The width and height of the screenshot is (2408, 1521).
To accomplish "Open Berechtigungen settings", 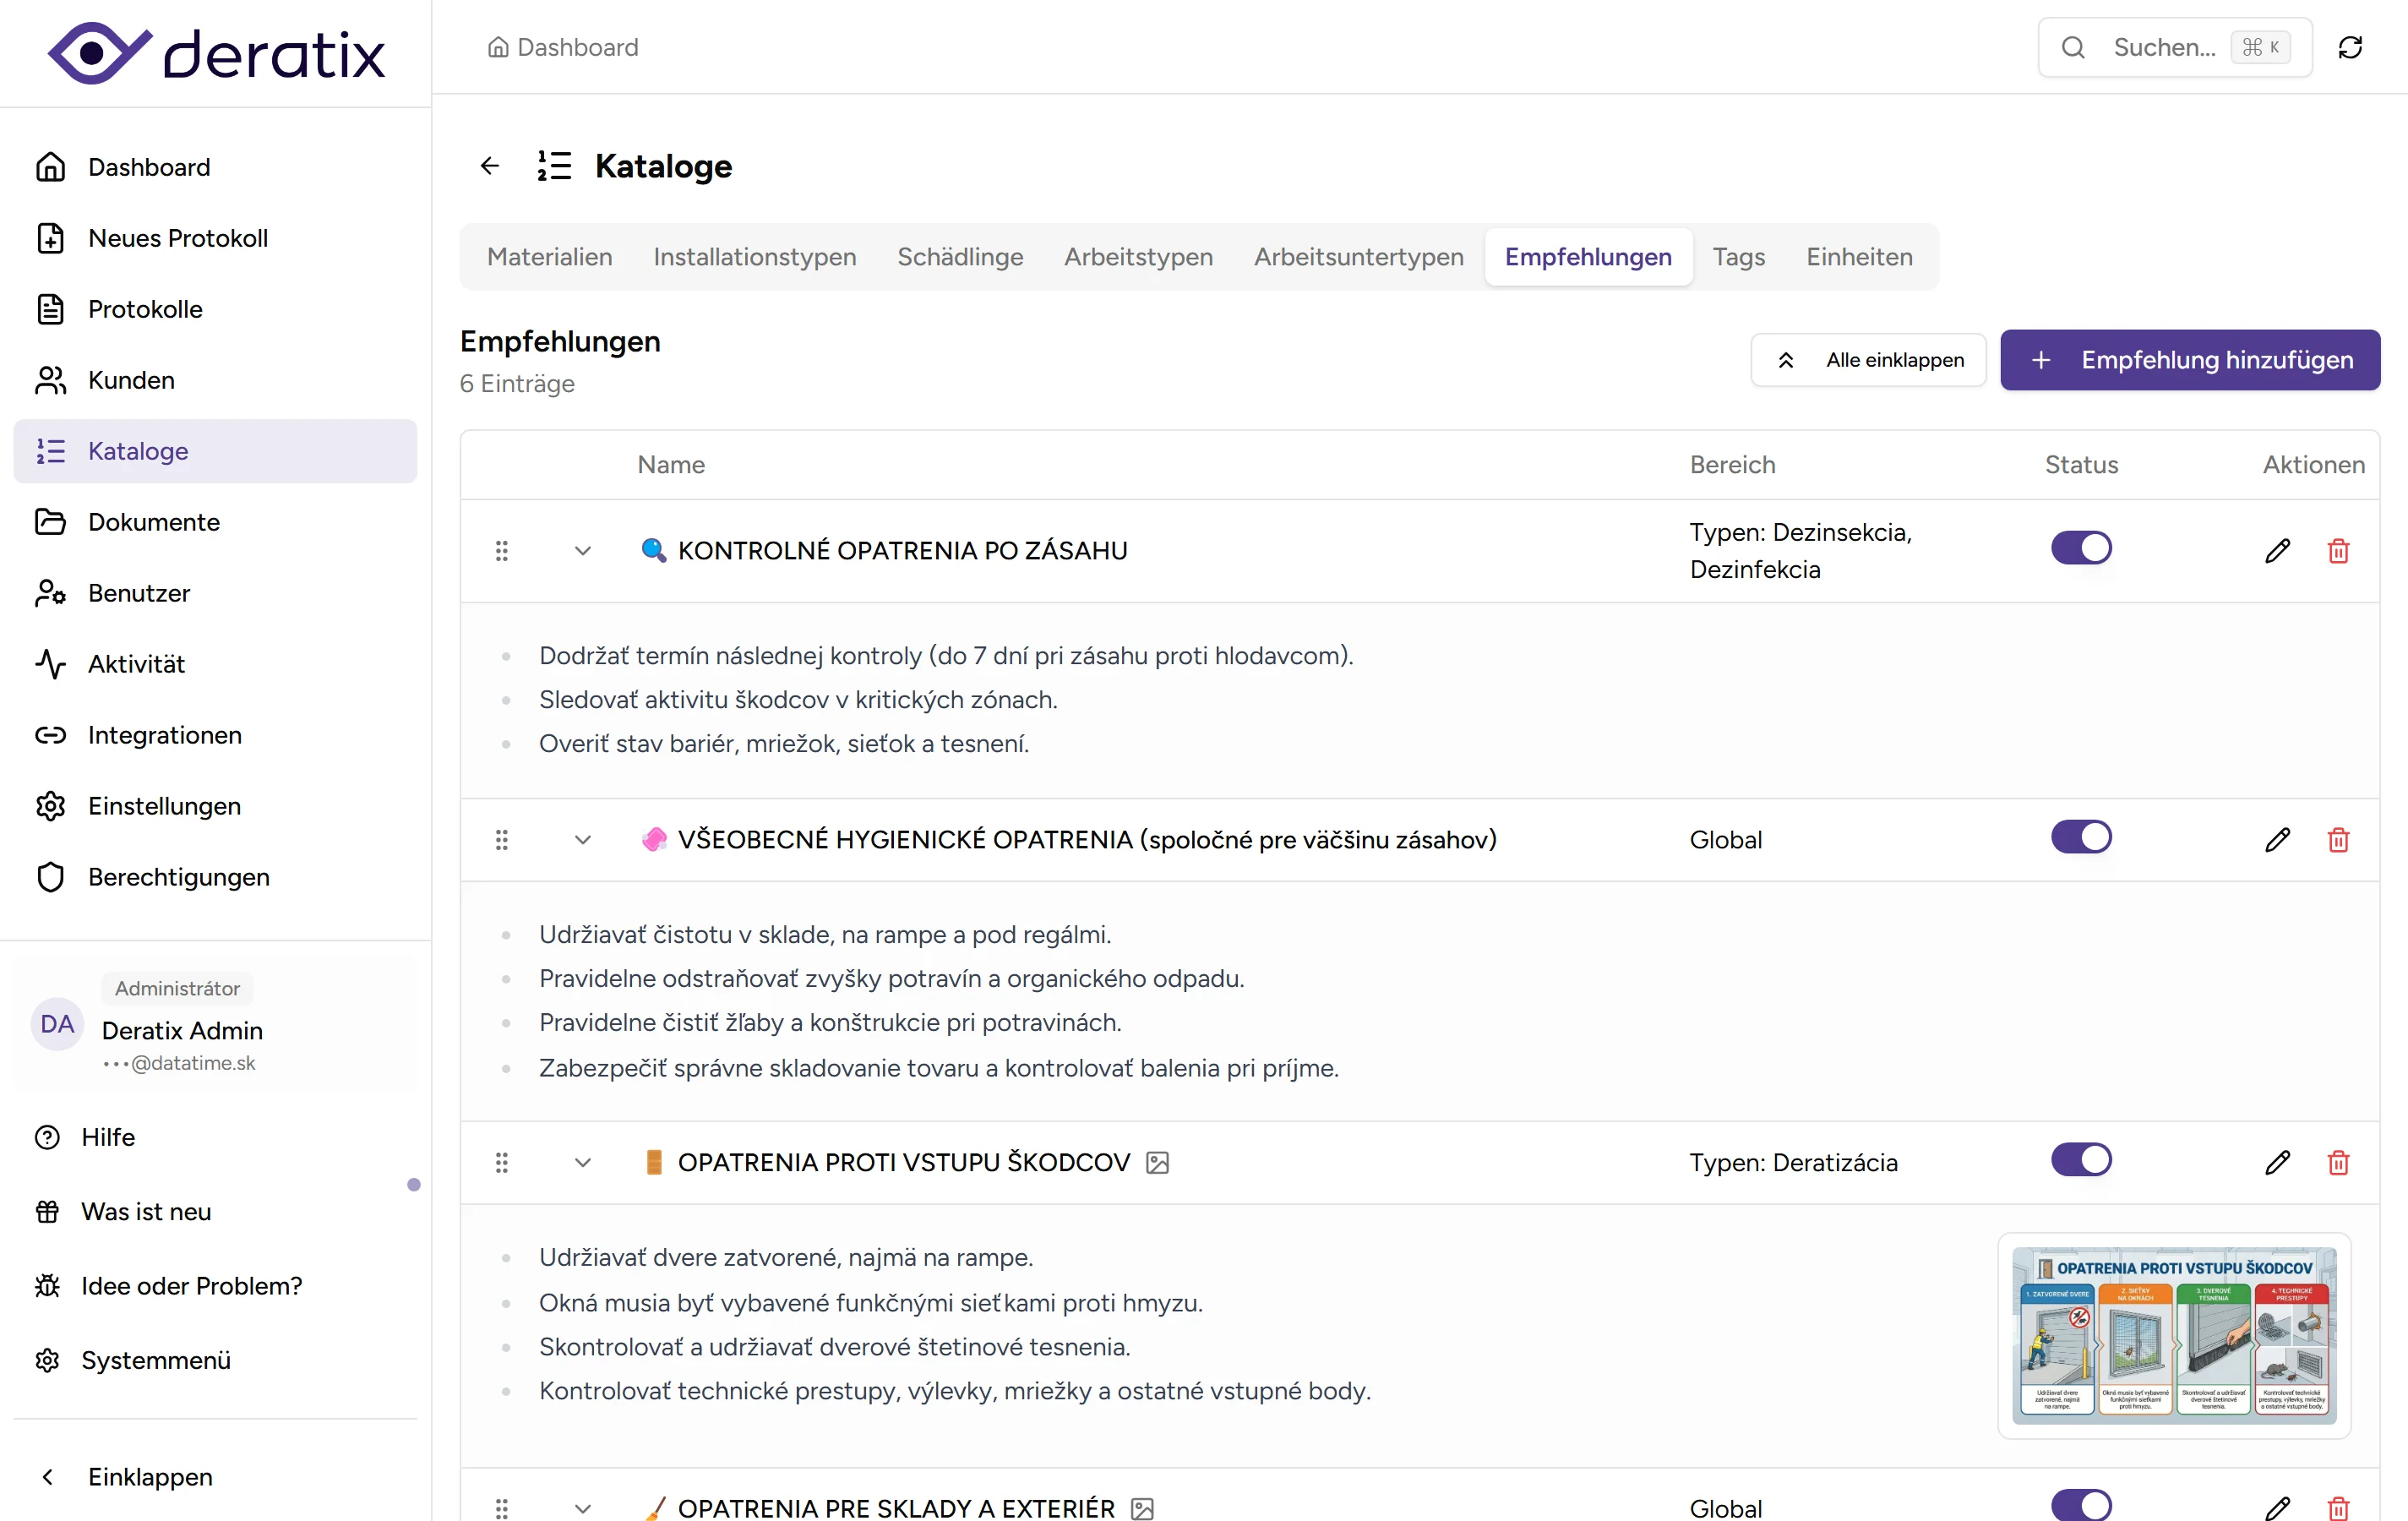I will 179,877.
